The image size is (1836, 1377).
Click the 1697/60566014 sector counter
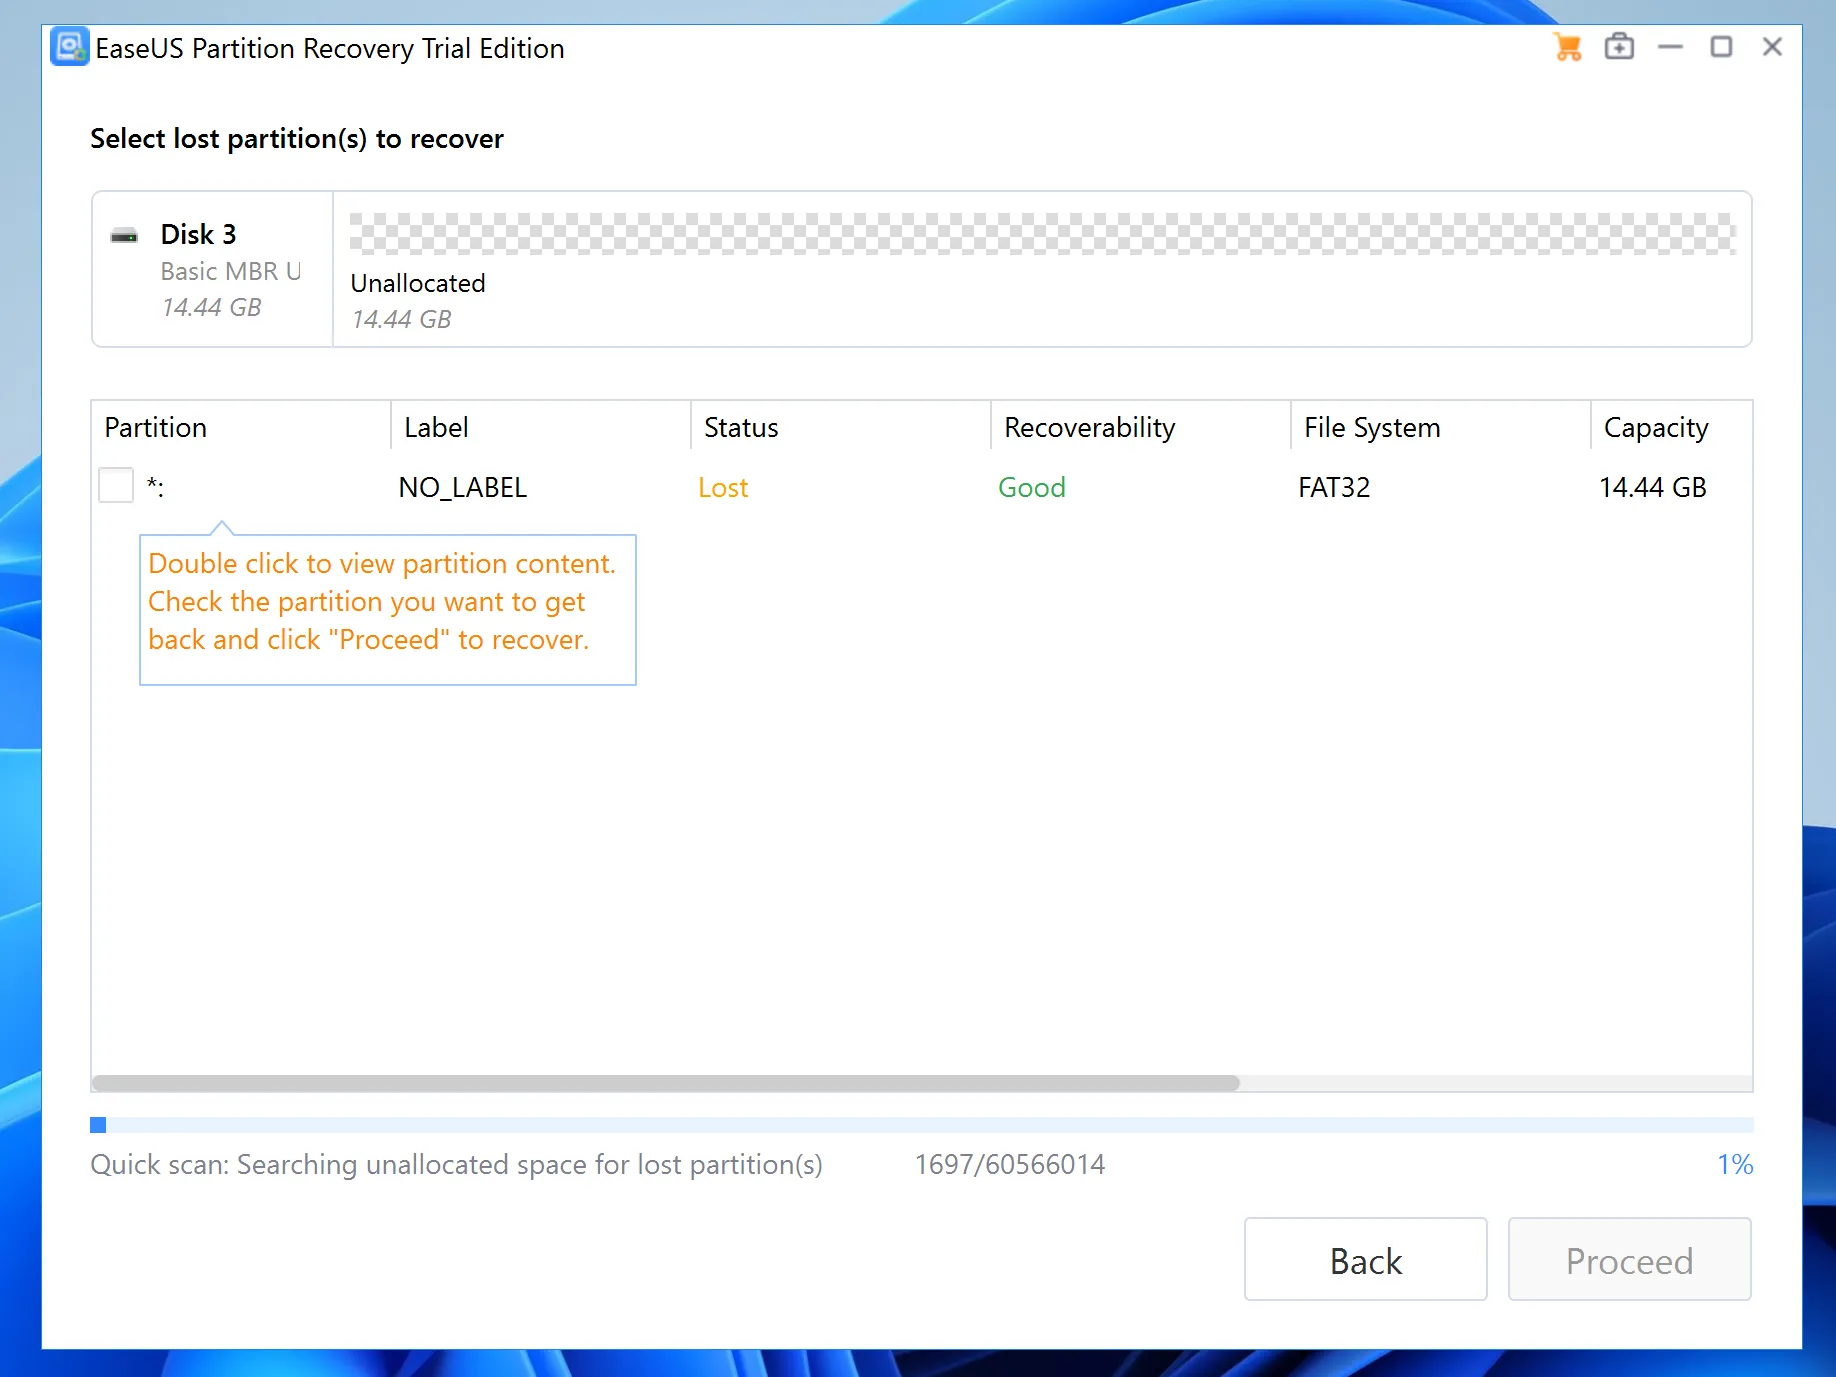(x=1009, y=1164)
